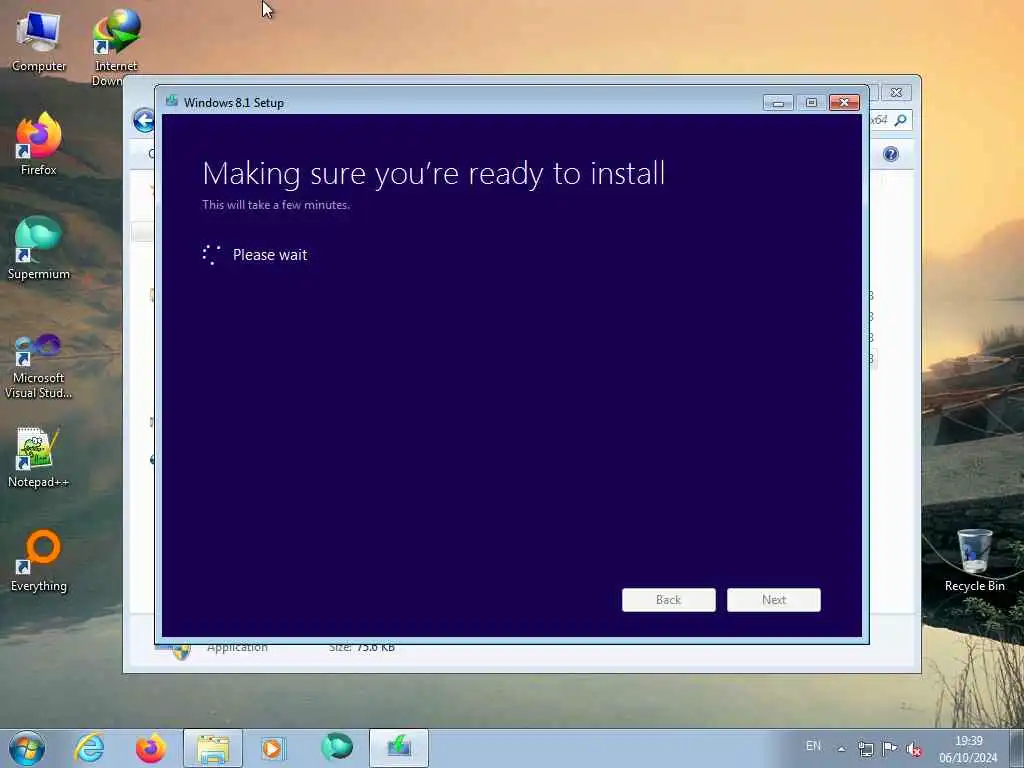Viewport: 1024px width, 768px height.
Task: Show hidden tray icons arrow
Action: (842, 749)
